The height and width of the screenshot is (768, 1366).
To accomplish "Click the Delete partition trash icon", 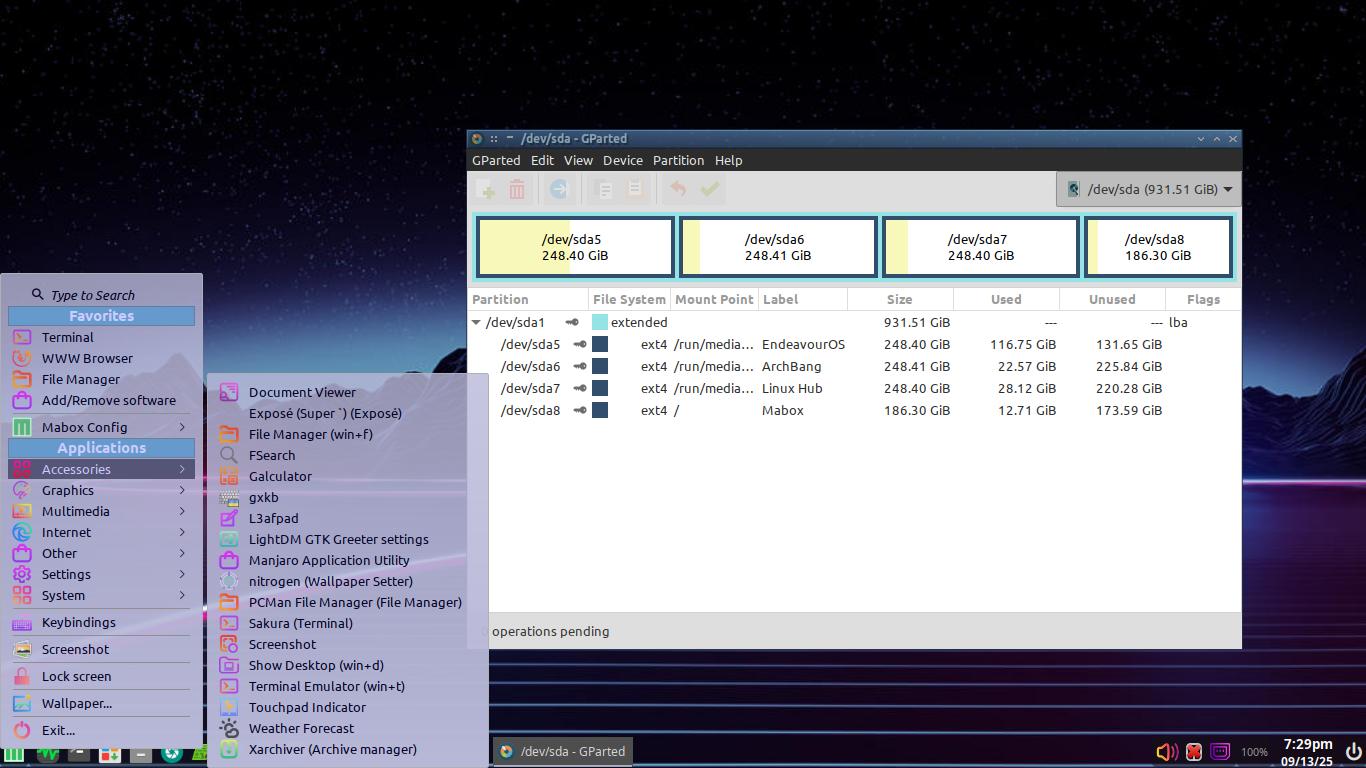I will click(x=517, y=190).
